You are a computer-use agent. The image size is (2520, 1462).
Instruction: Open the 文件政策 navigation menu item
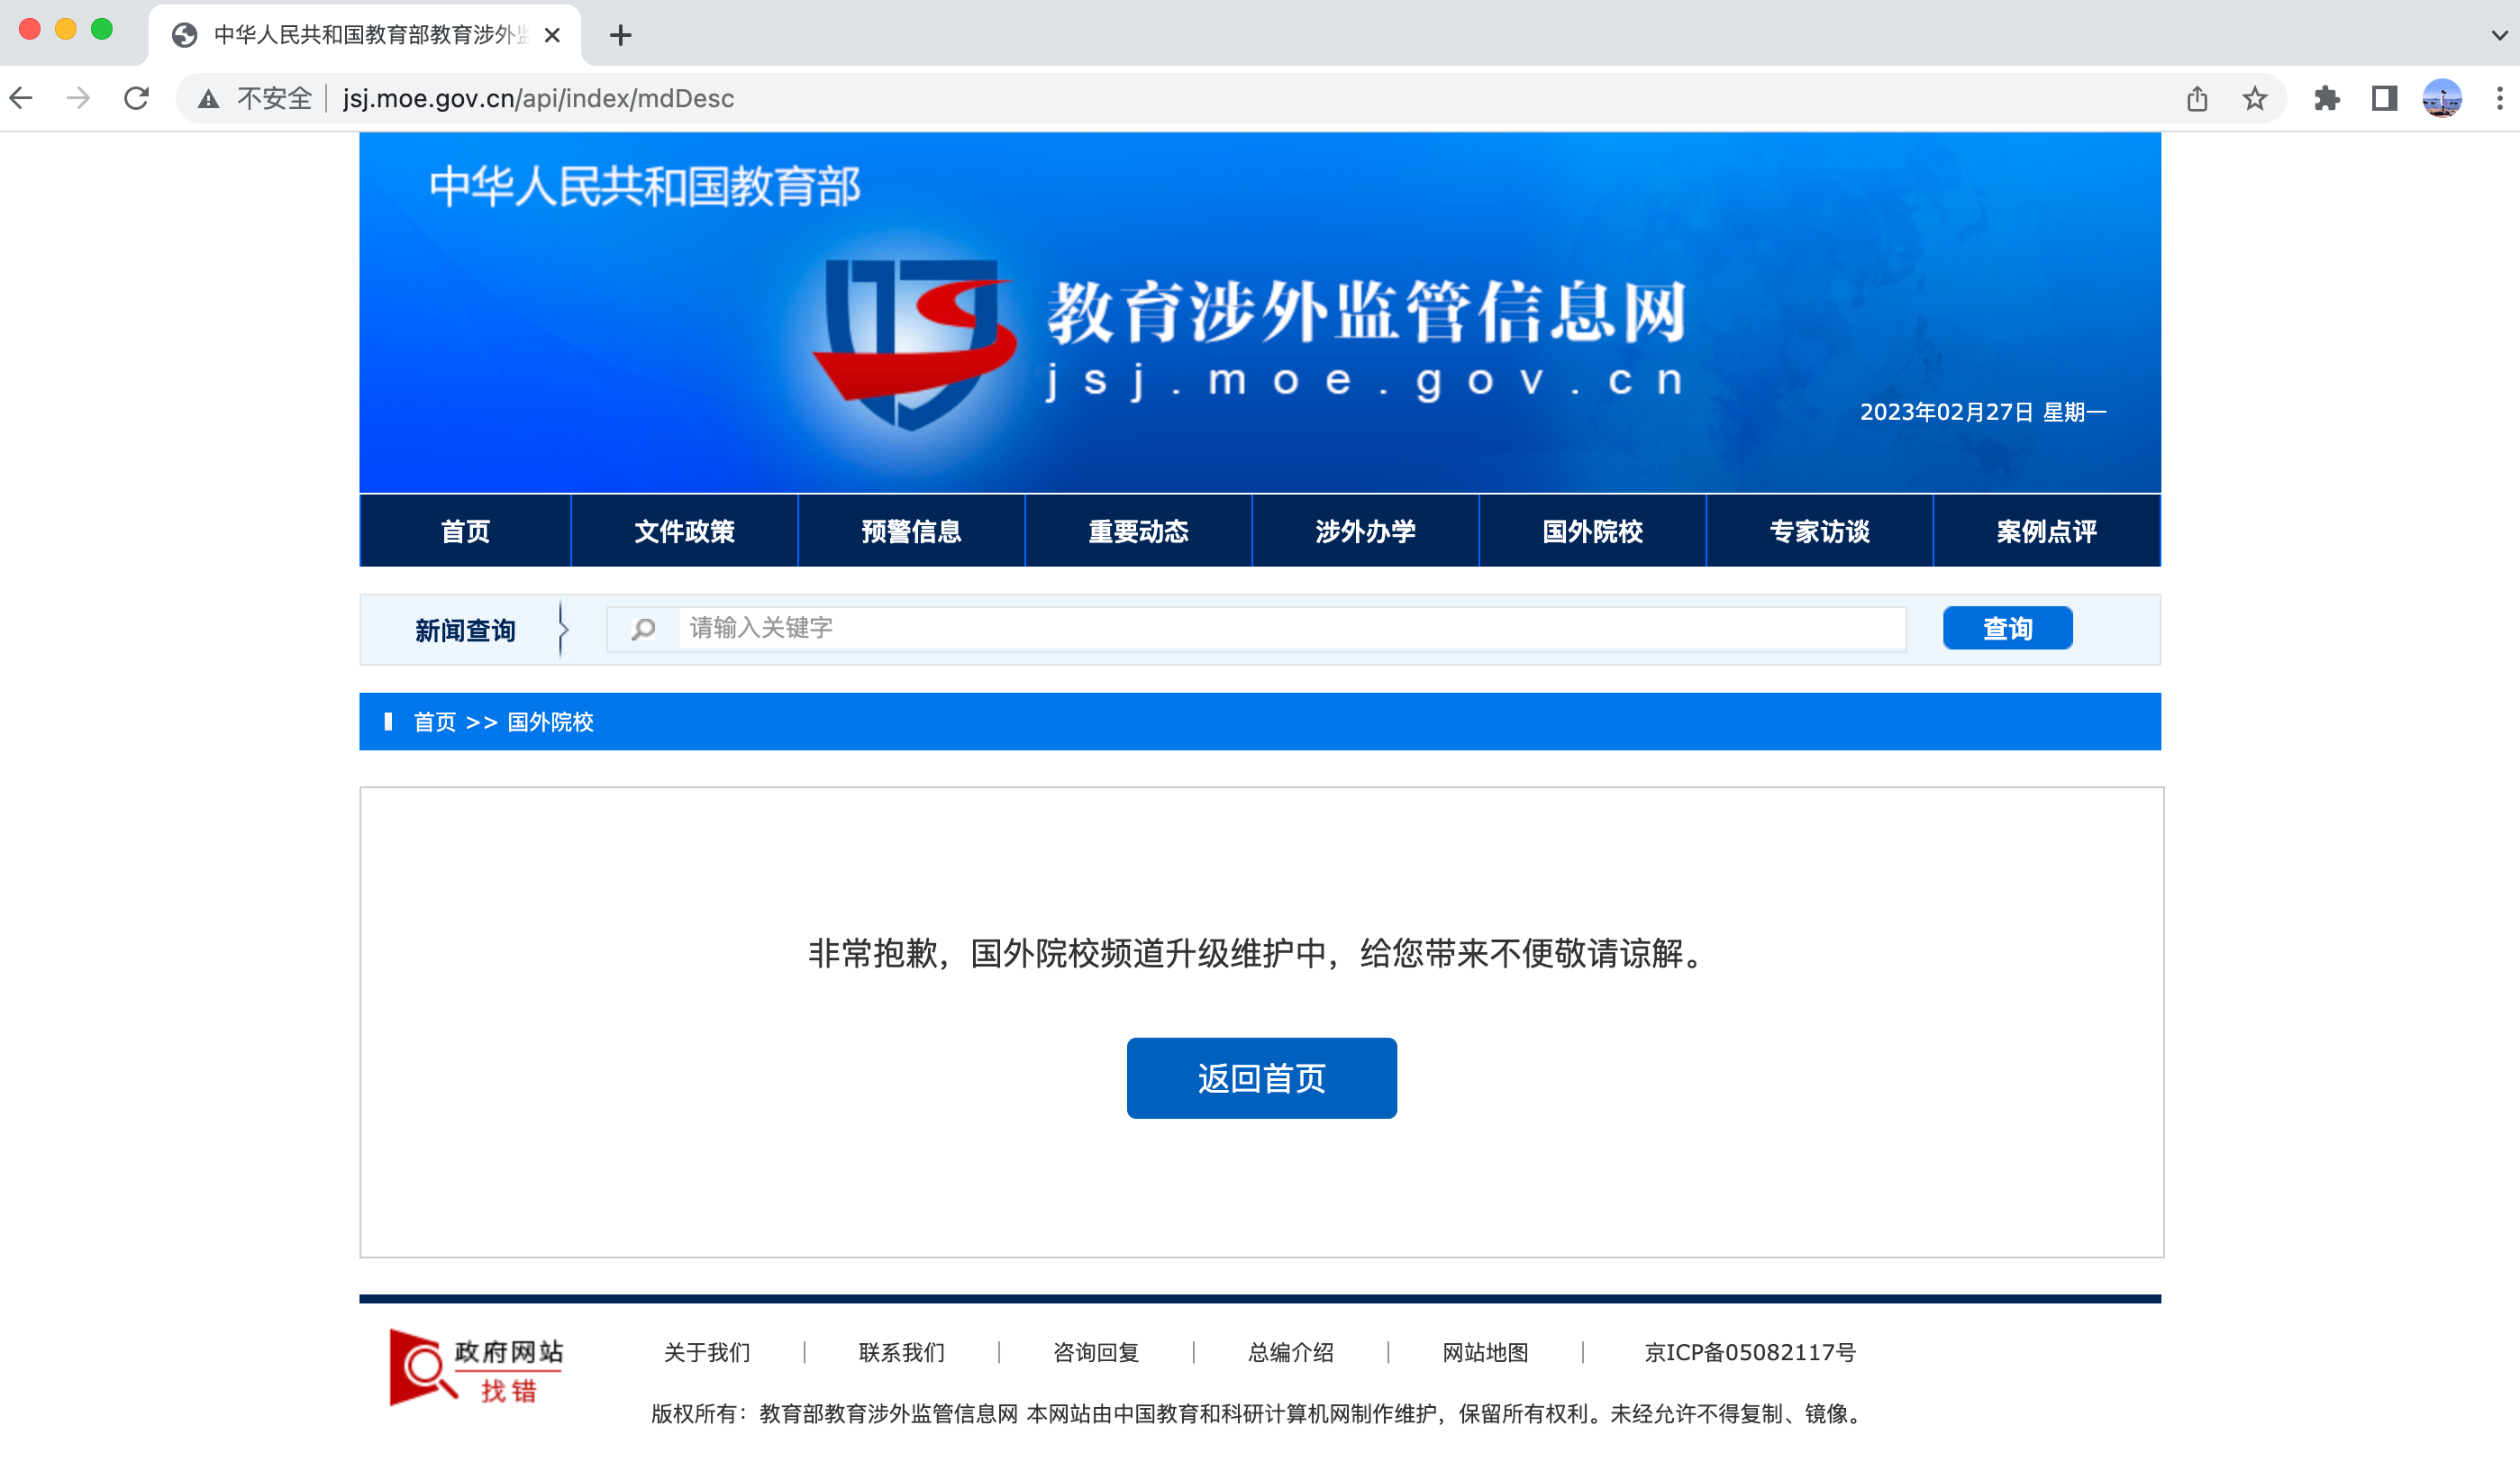click(684, 531)
